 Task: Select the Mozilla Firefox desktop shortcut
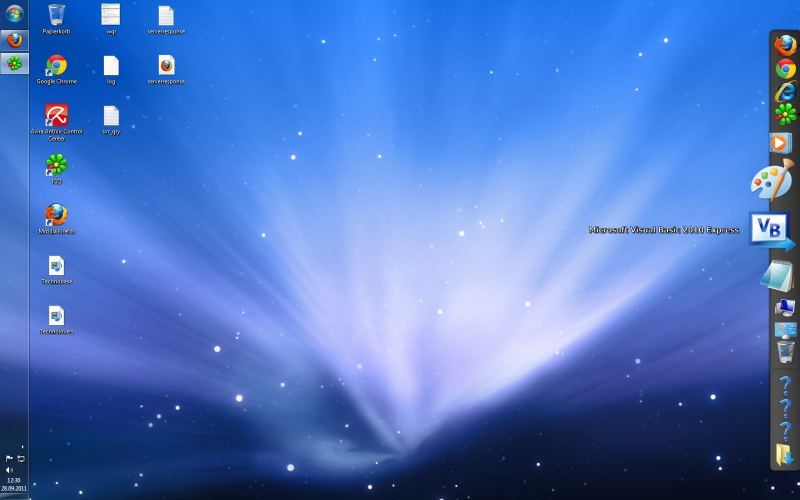(x=57, y=219)
